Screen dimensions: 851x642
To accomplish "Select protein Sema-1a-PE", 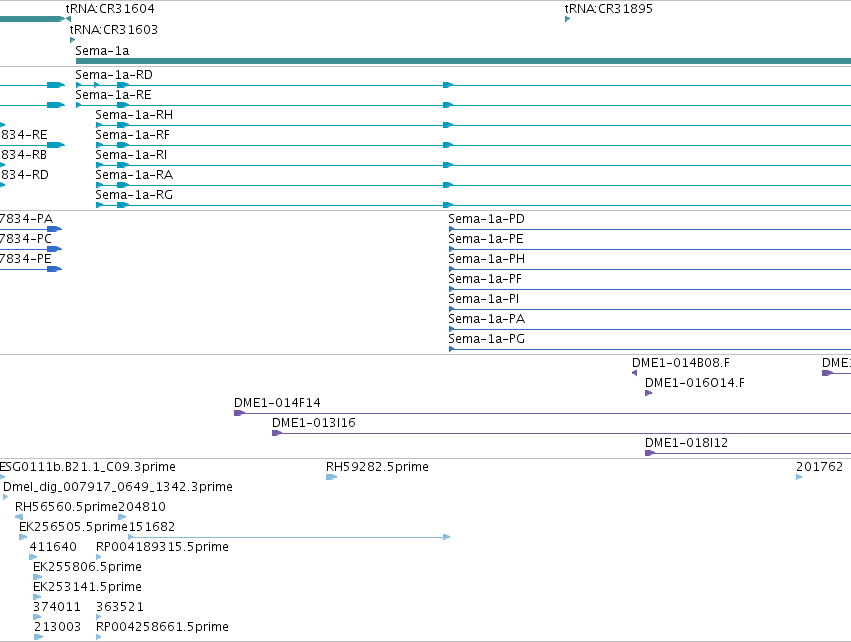I will coord(486,239).
